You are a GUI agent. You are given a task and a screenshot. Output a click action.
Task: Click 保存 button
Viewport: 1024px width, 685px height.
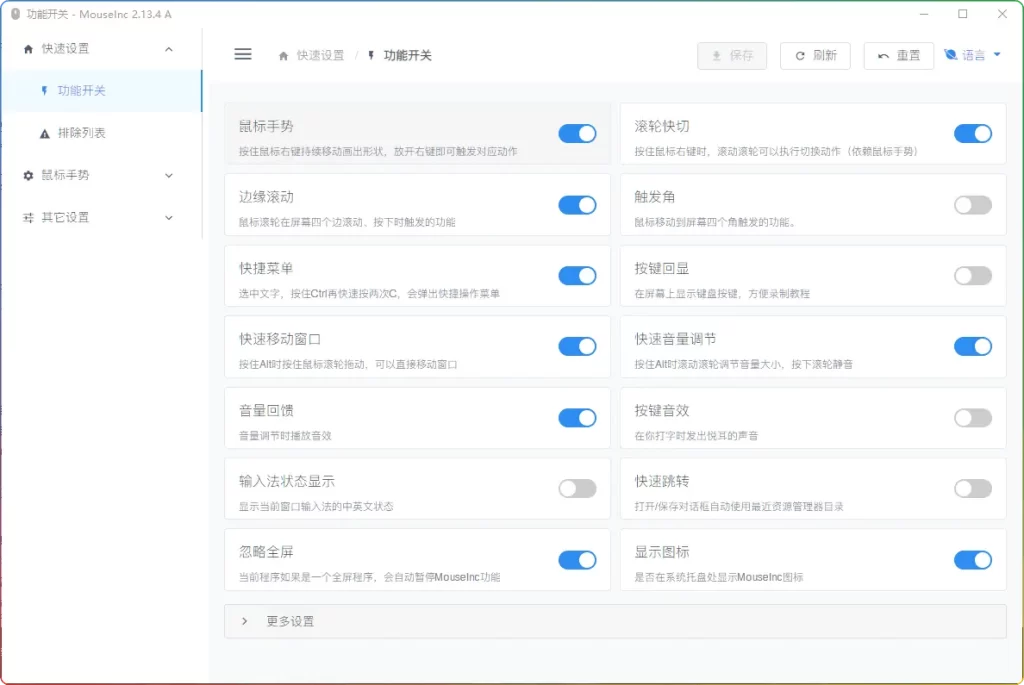click(732, 56)
